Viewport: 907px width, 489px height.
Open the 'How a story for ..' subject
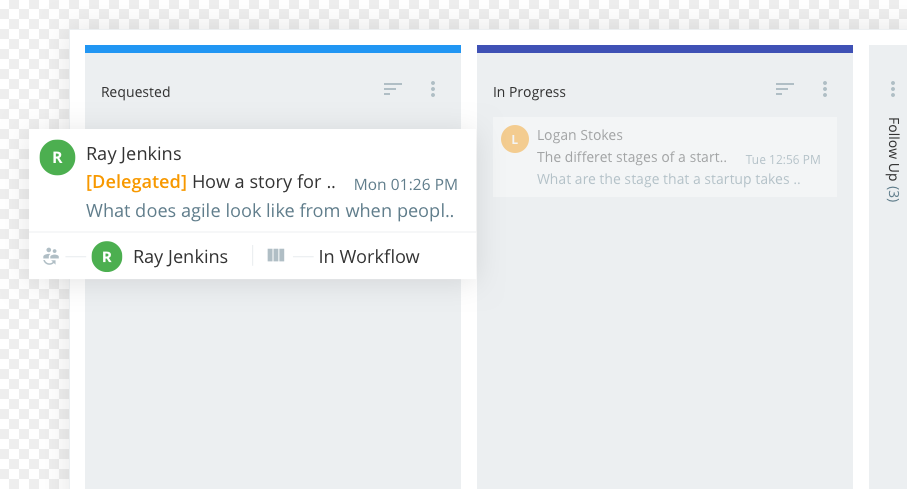pos(263,182)
